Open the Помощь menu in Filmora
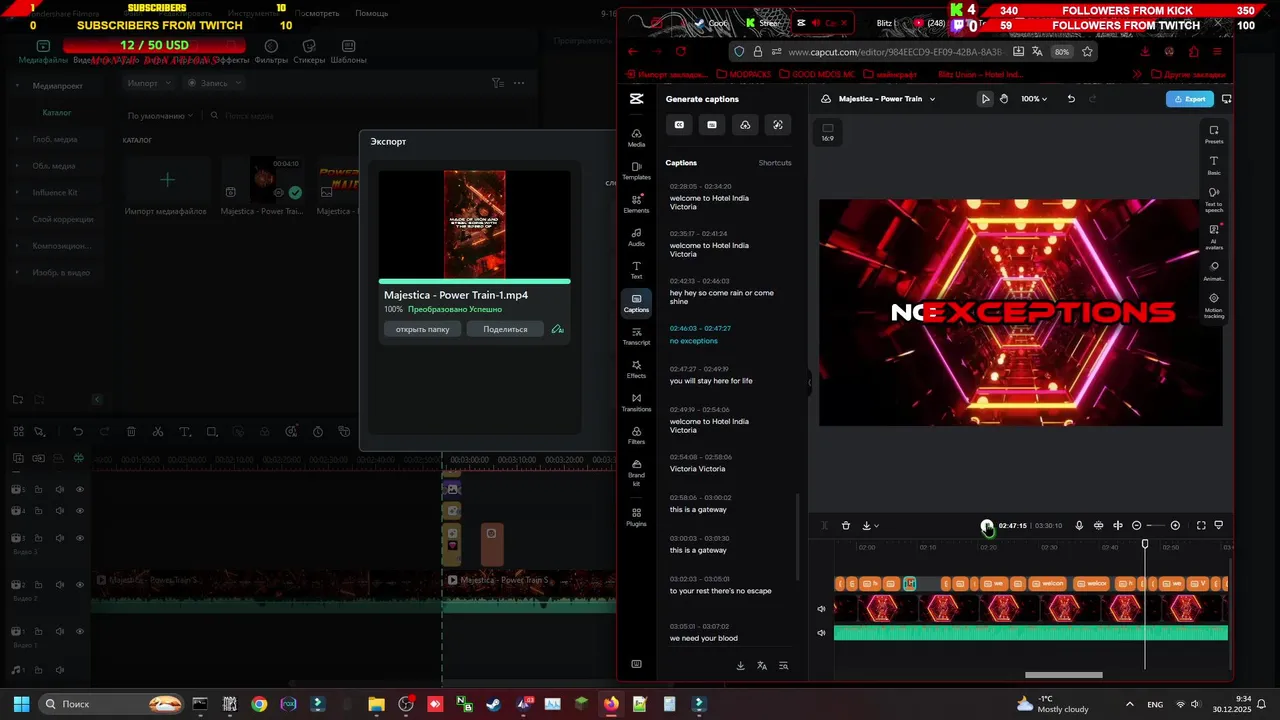1280x720 pixels. 371,14
